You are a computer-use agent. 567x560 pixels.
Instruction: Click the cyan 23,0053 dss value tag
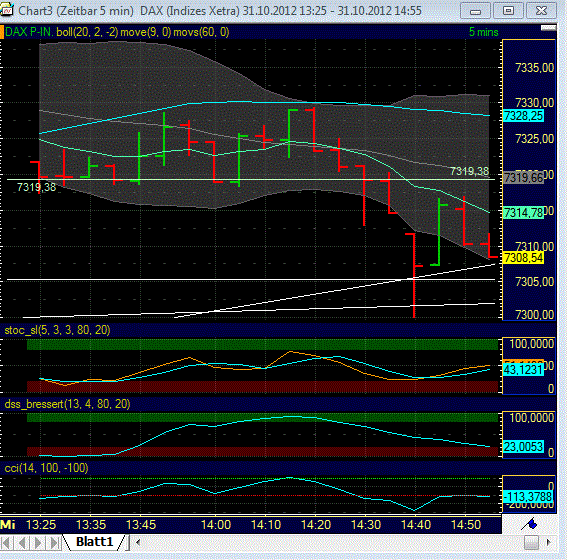click(524, 447)
